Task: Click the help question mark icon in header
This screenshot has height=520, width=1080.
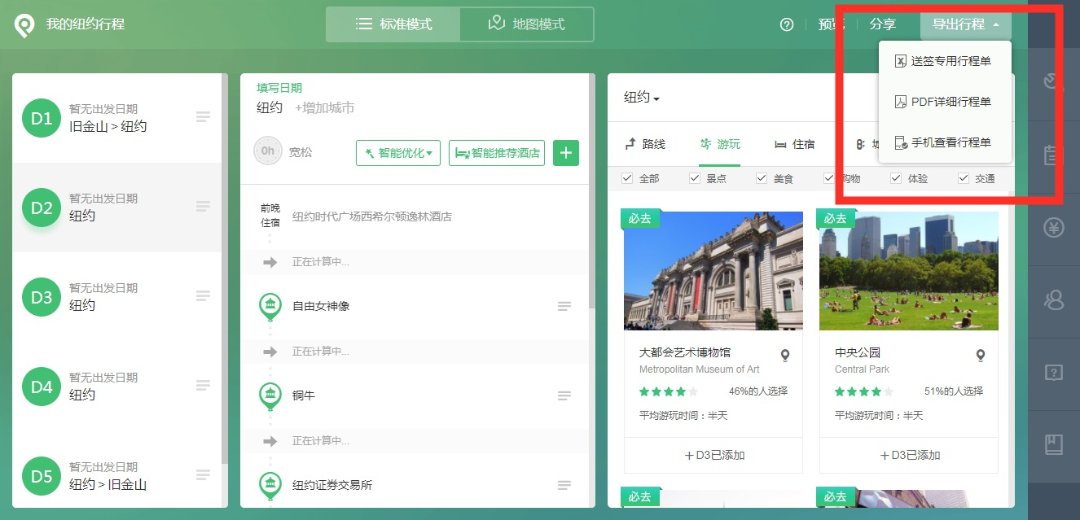Action: click(x=787, y=25)
